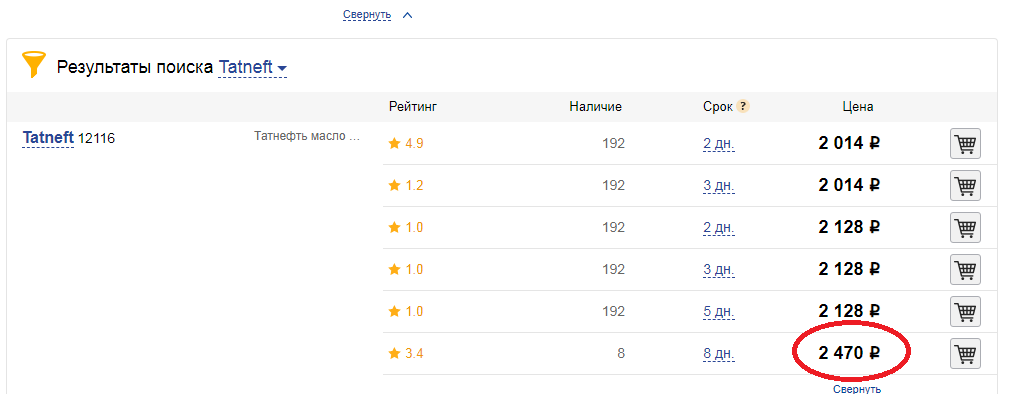This screenshot has height=394, width=1019.
Task: Add the 2 470 ₽ offer to cart
Action: point(965,353)
